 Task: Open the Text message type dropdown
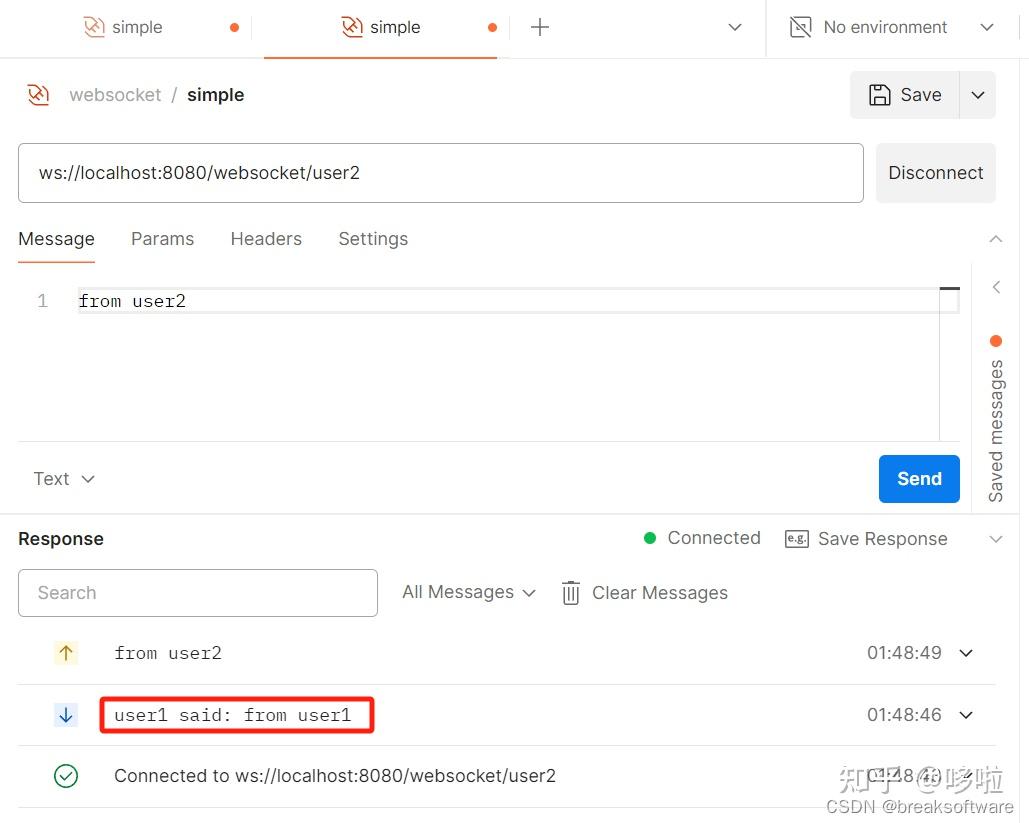(x=63, y=478)
